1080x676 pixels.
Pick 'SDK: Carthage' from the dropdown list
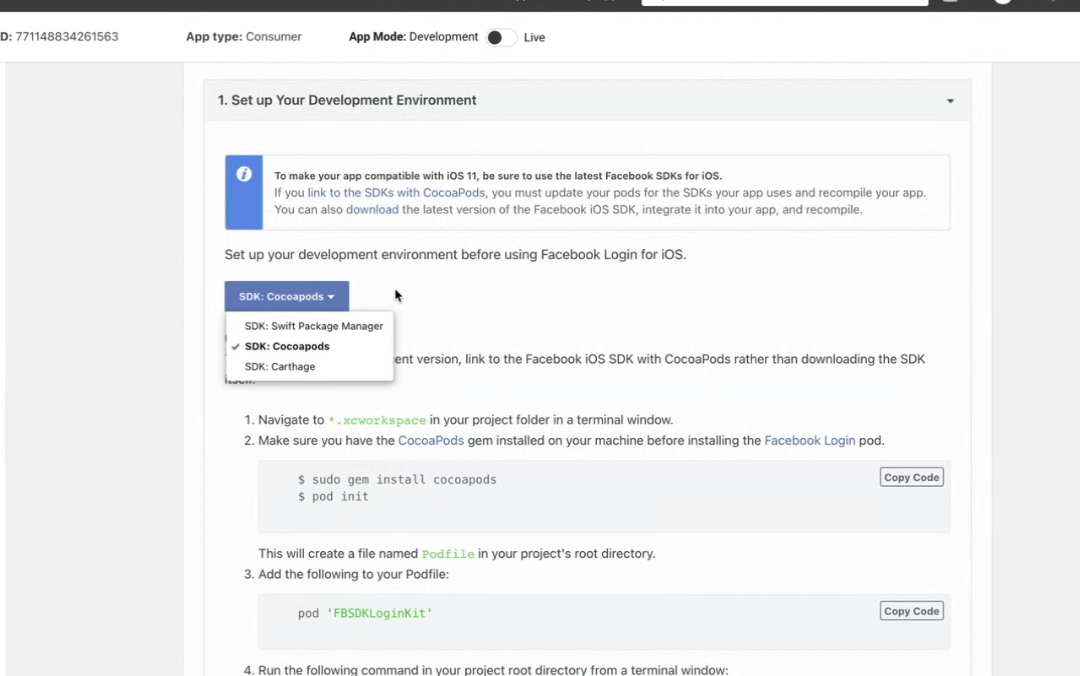pos(280,367)
